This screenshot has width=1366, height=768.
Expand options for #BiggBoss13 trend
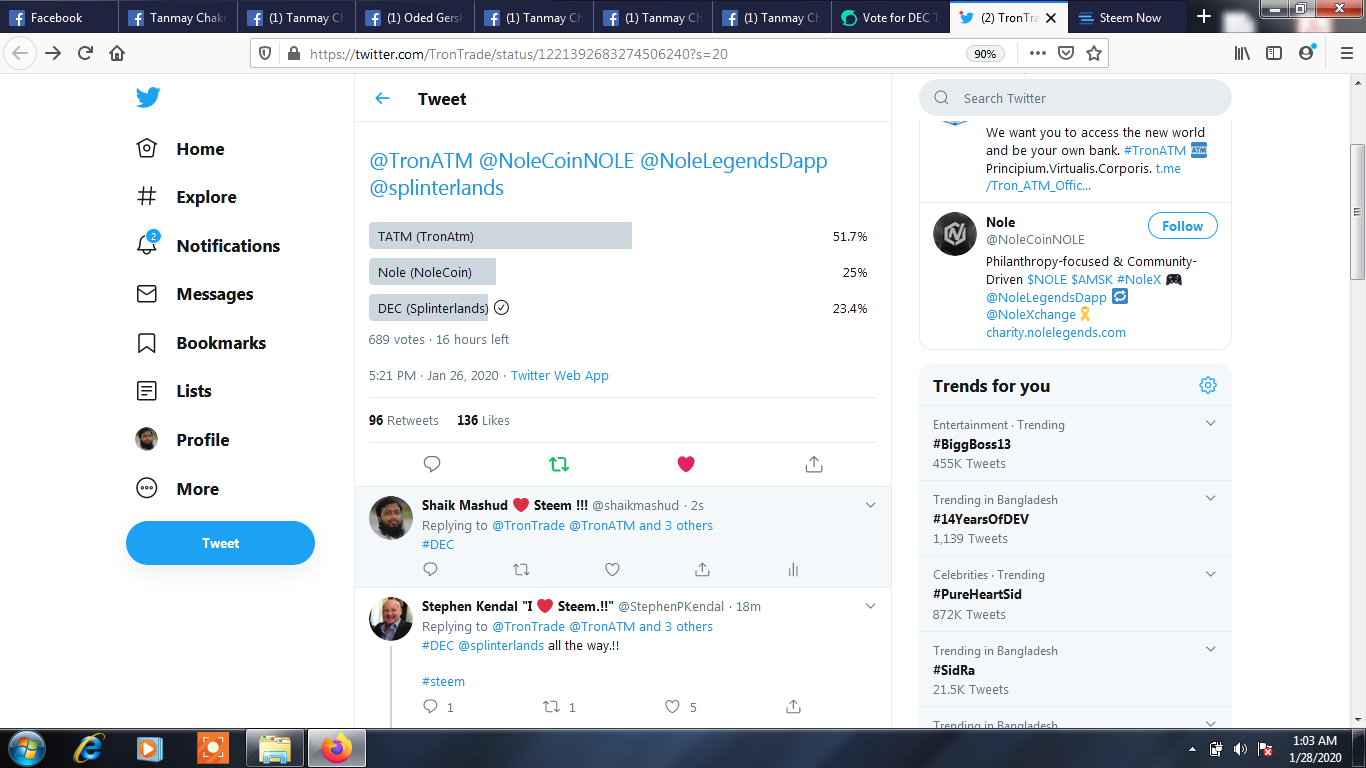click(1211, 424)
